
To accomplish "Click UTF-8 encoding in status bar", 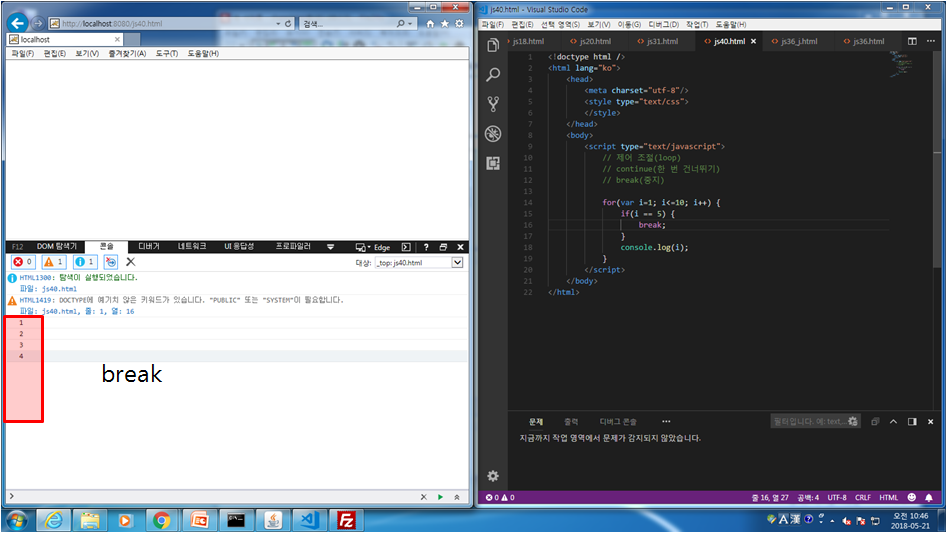I will (837, 497).
